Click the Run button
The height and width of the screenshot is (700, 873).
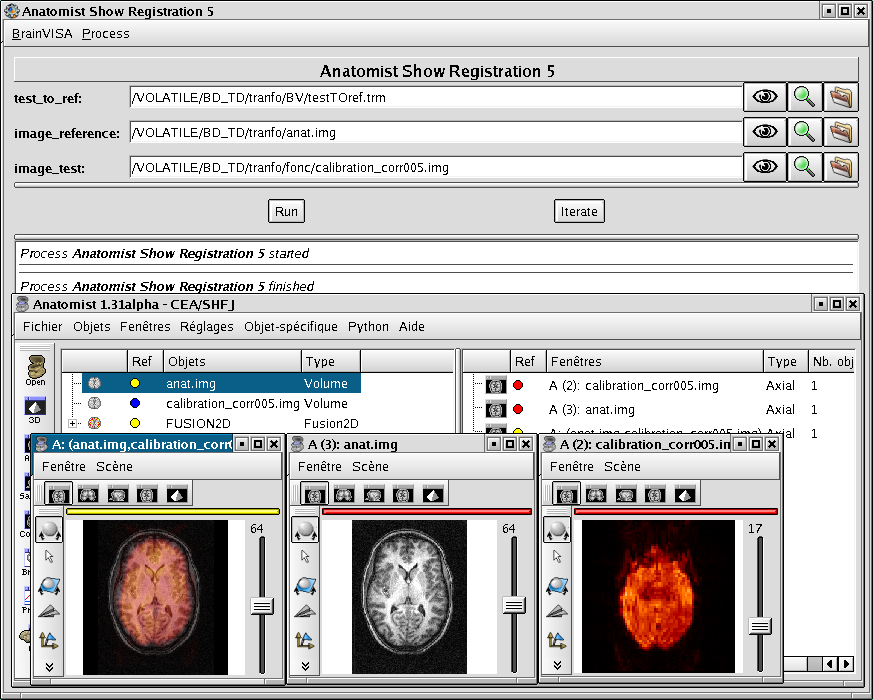287,211
